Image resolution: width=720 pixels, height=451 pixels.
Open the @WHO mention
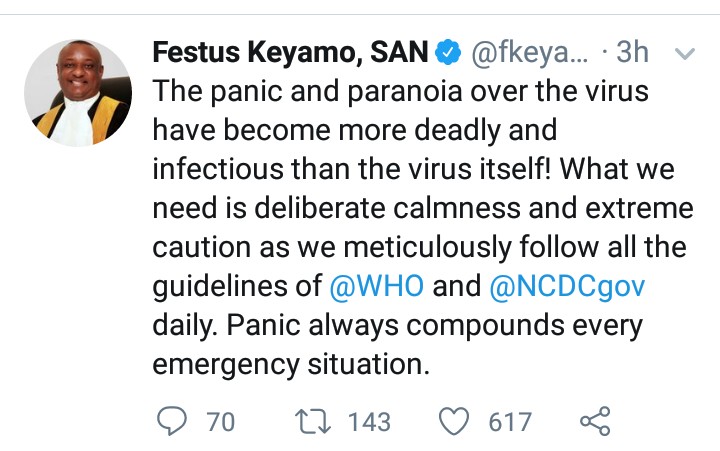(377, 287)
